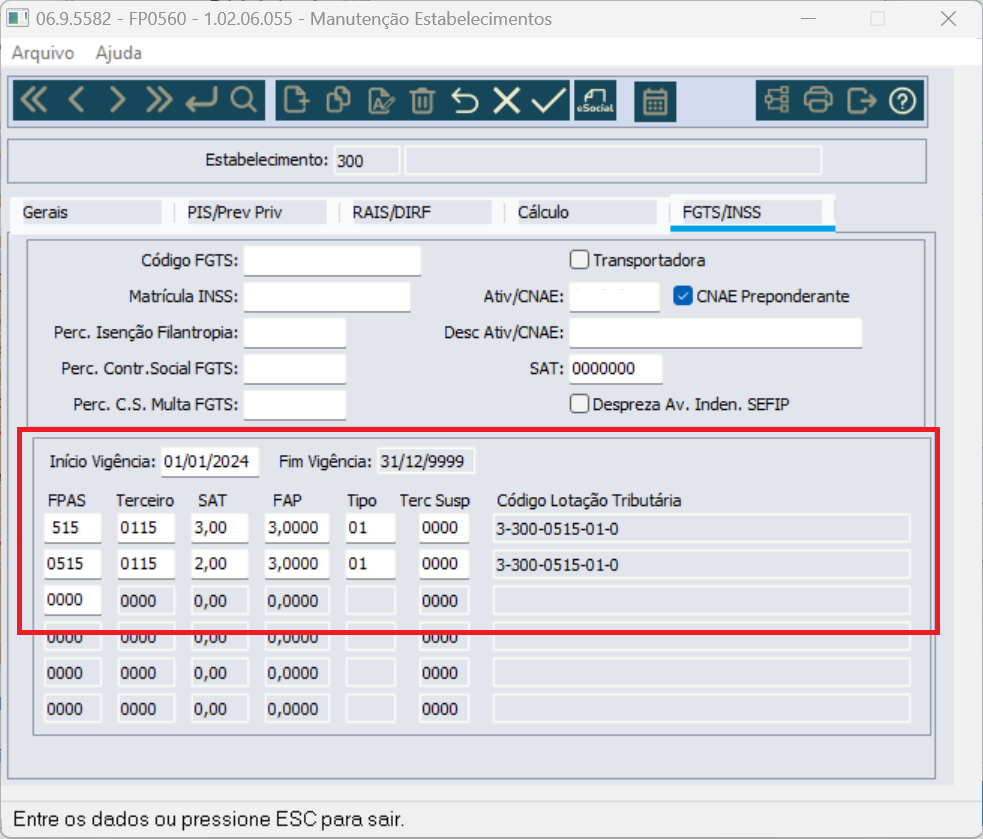
Task: Edit the record with the pencil-document icon
Action: [x=381, y=100]
